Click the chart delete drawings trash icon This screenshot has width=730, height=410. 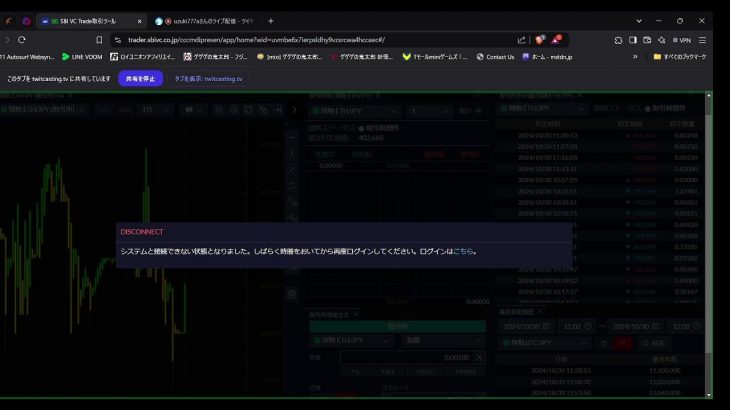click(292, 294)
